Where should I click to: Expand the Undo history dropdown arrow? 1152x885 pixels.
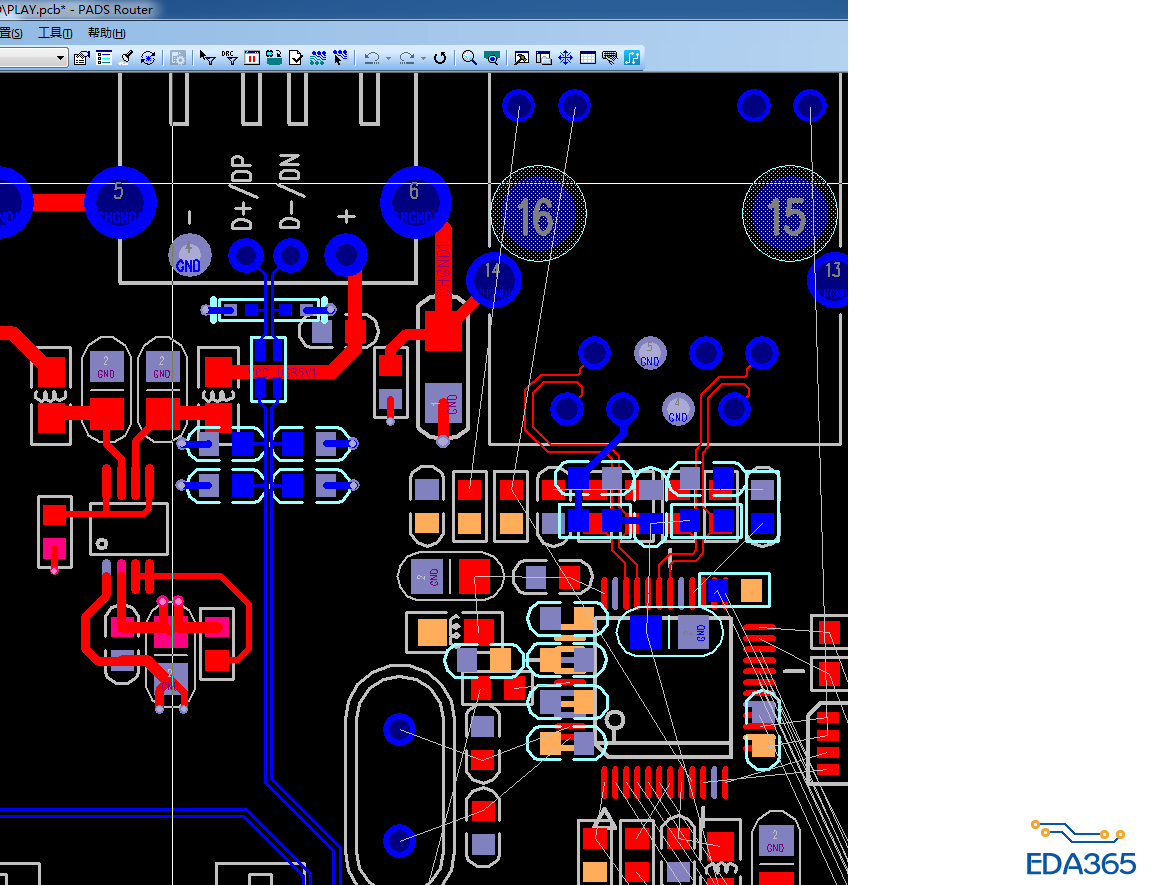click(x=388, y=58)
